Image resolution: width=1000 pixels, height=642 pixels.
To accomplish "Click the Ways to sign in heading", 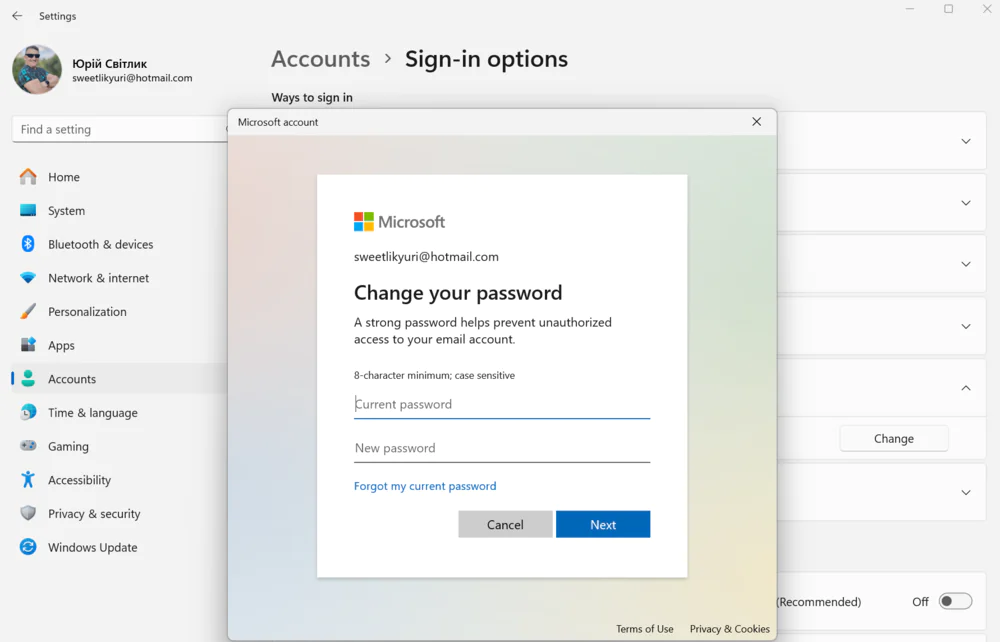I will click(312, 98).
